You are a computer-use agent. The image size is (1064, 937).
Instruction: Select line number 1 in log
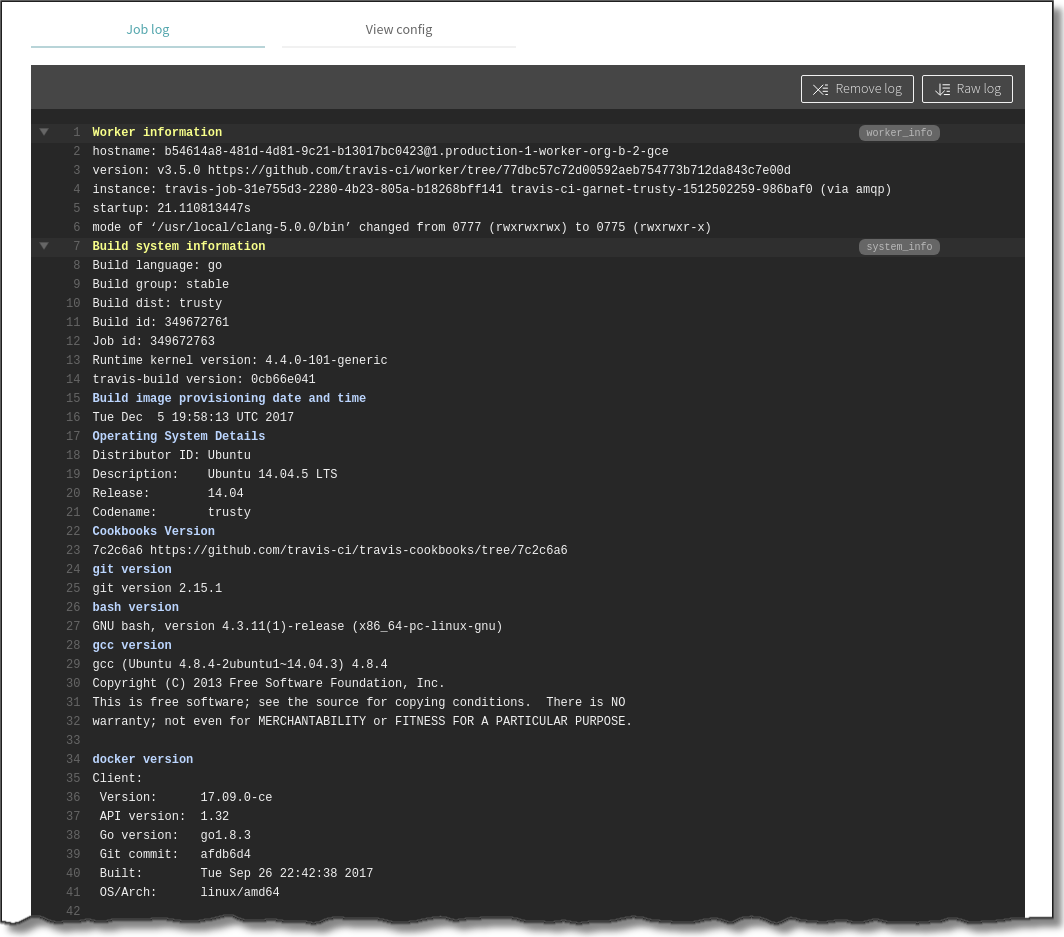click(x=76, y=133)
